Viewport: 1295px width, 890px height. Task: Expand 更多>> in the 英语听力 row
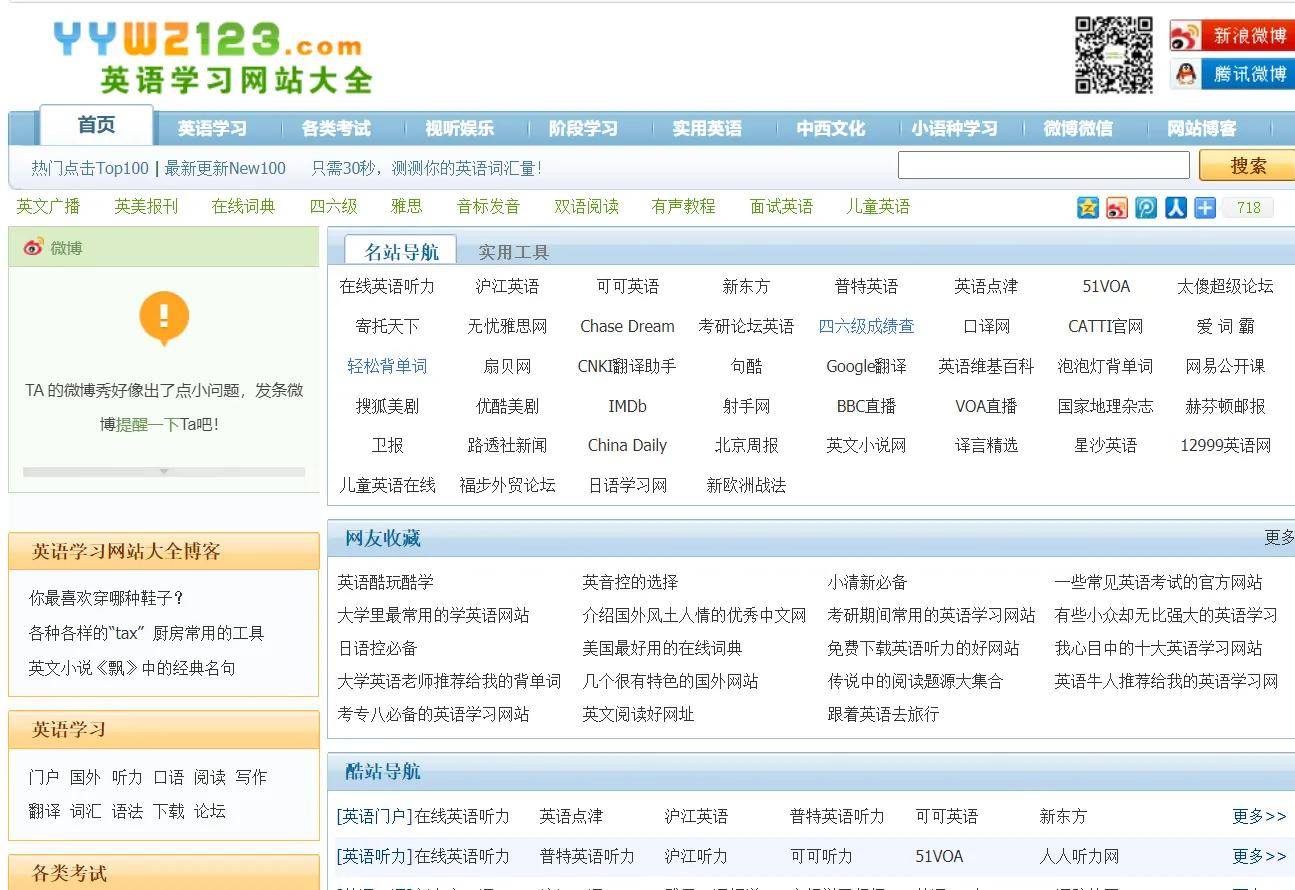tap(1259, 856)
